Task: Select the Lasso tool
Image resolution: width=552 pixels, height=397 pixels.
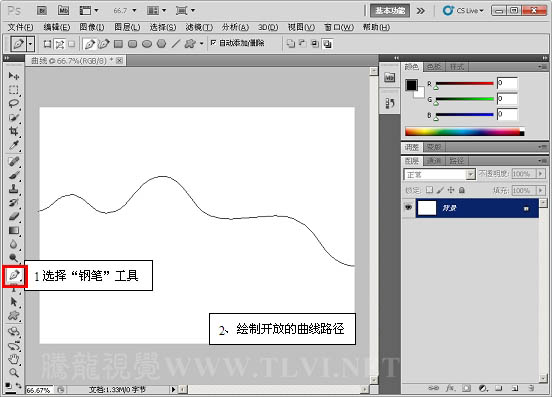Action: (x=14, y=103)
